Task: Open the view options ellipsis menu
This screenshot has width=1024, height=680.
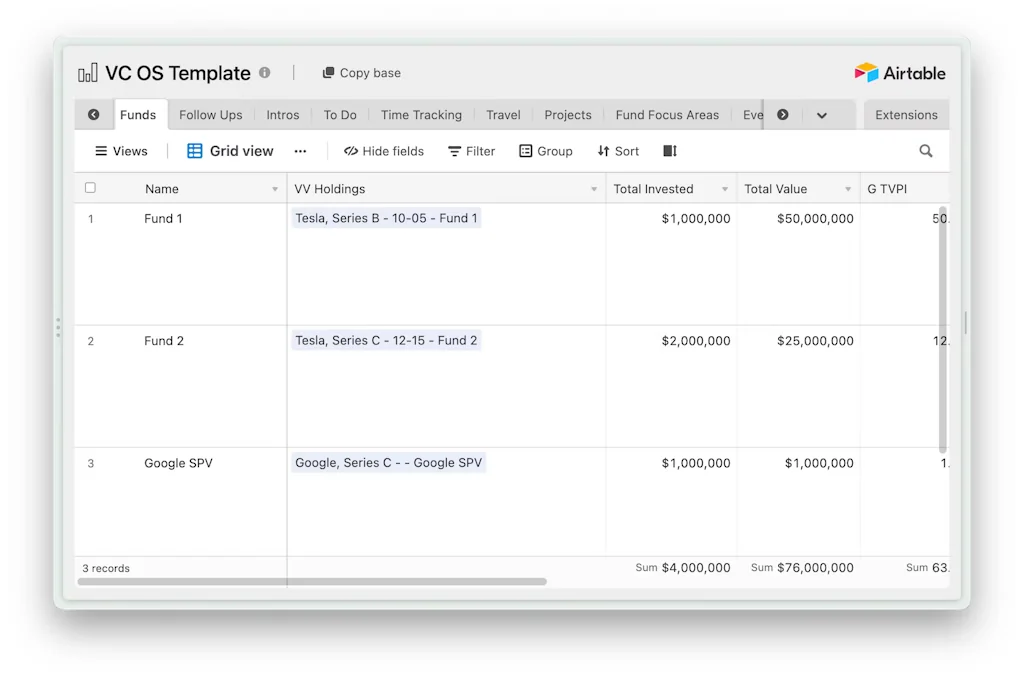Action: click(x=300, y=151)
